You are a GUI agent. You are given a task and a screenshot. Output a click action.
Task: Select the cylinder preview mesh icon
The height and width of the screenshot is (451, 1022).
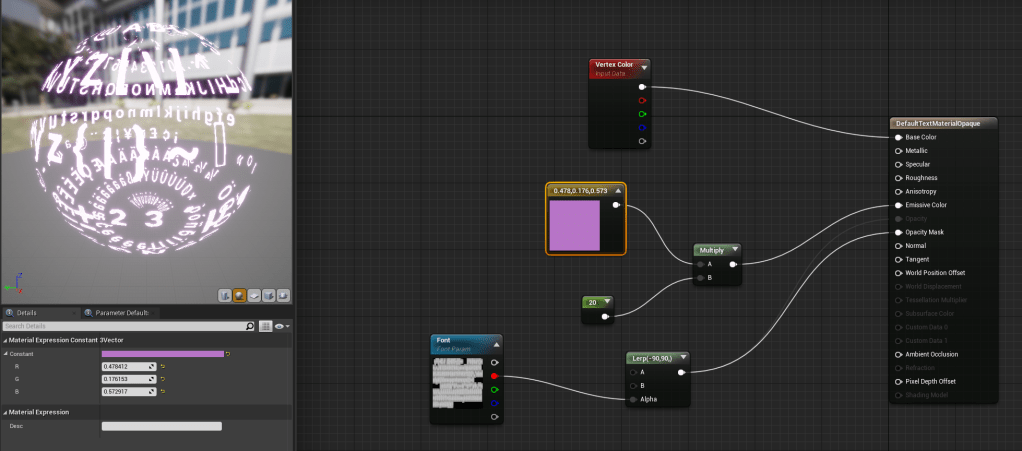(x=225, y=295)
